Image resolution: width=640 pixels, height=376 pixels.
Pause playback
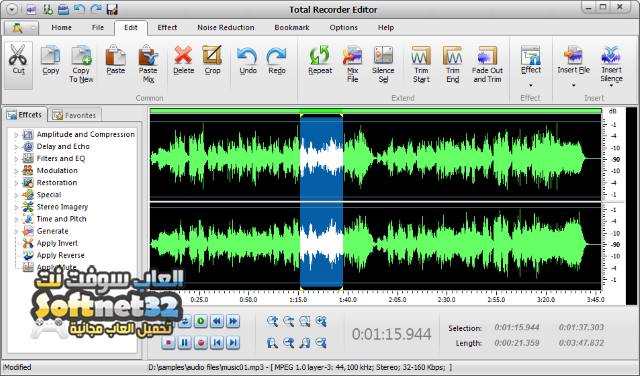point(184,342)
